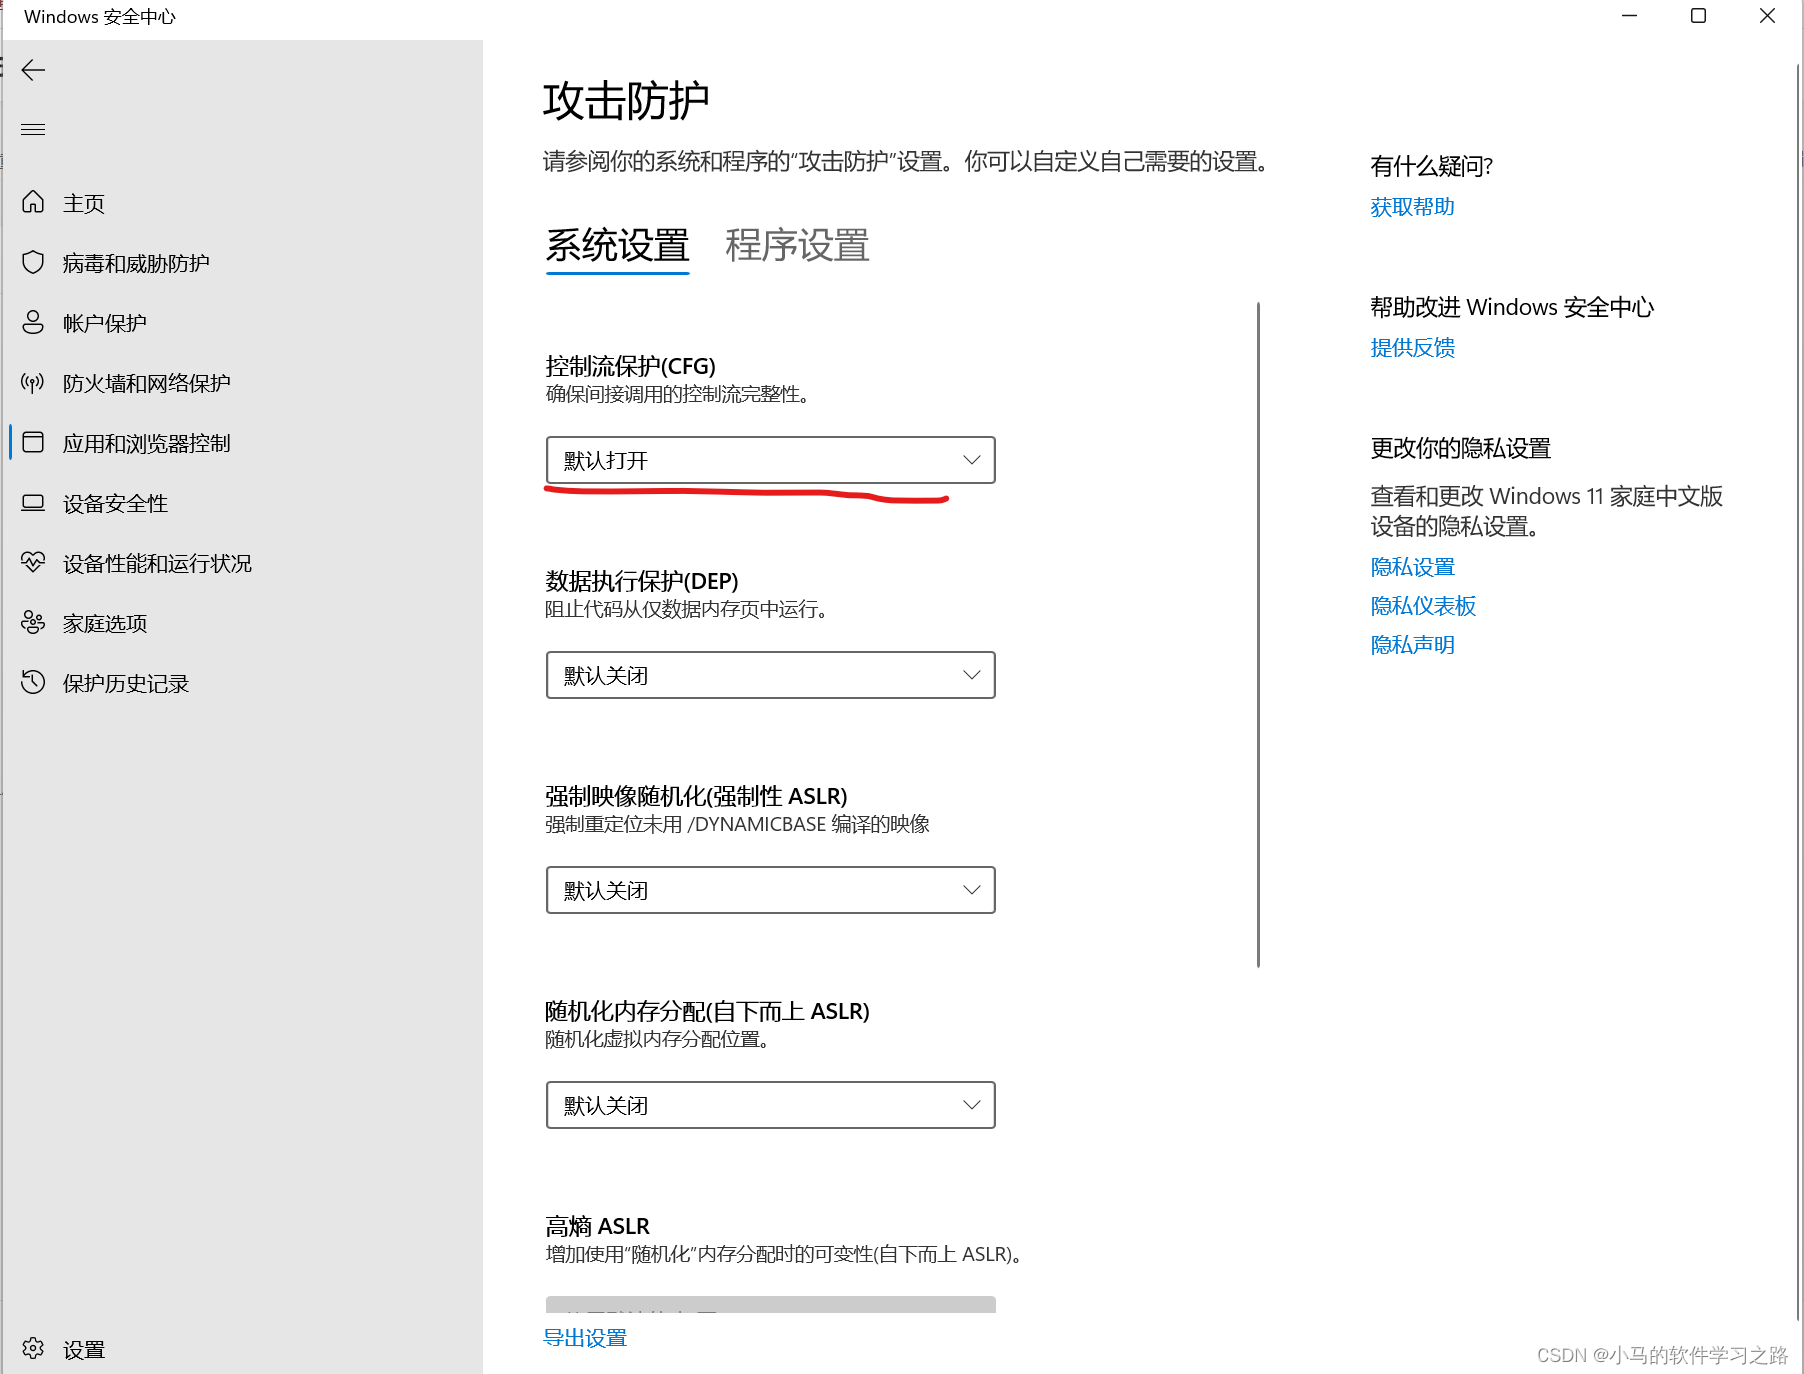Click the 获取帮助 link
The width and height of the screenshot is (1804, 1374).
click(1412, 207)
